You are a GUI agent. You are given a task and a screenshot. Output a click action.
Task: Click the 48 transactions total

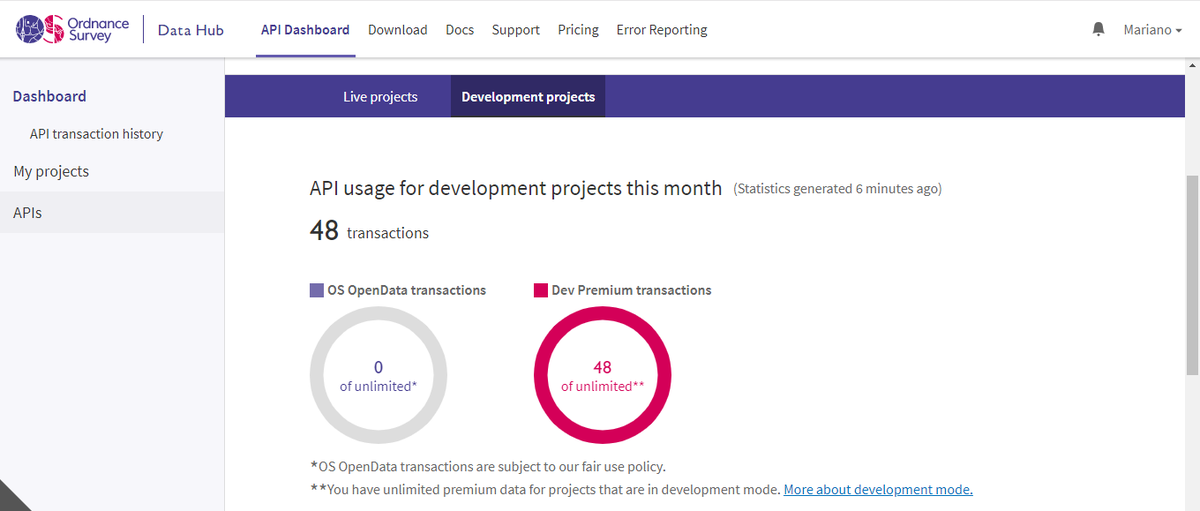click(x=369, y=231)
